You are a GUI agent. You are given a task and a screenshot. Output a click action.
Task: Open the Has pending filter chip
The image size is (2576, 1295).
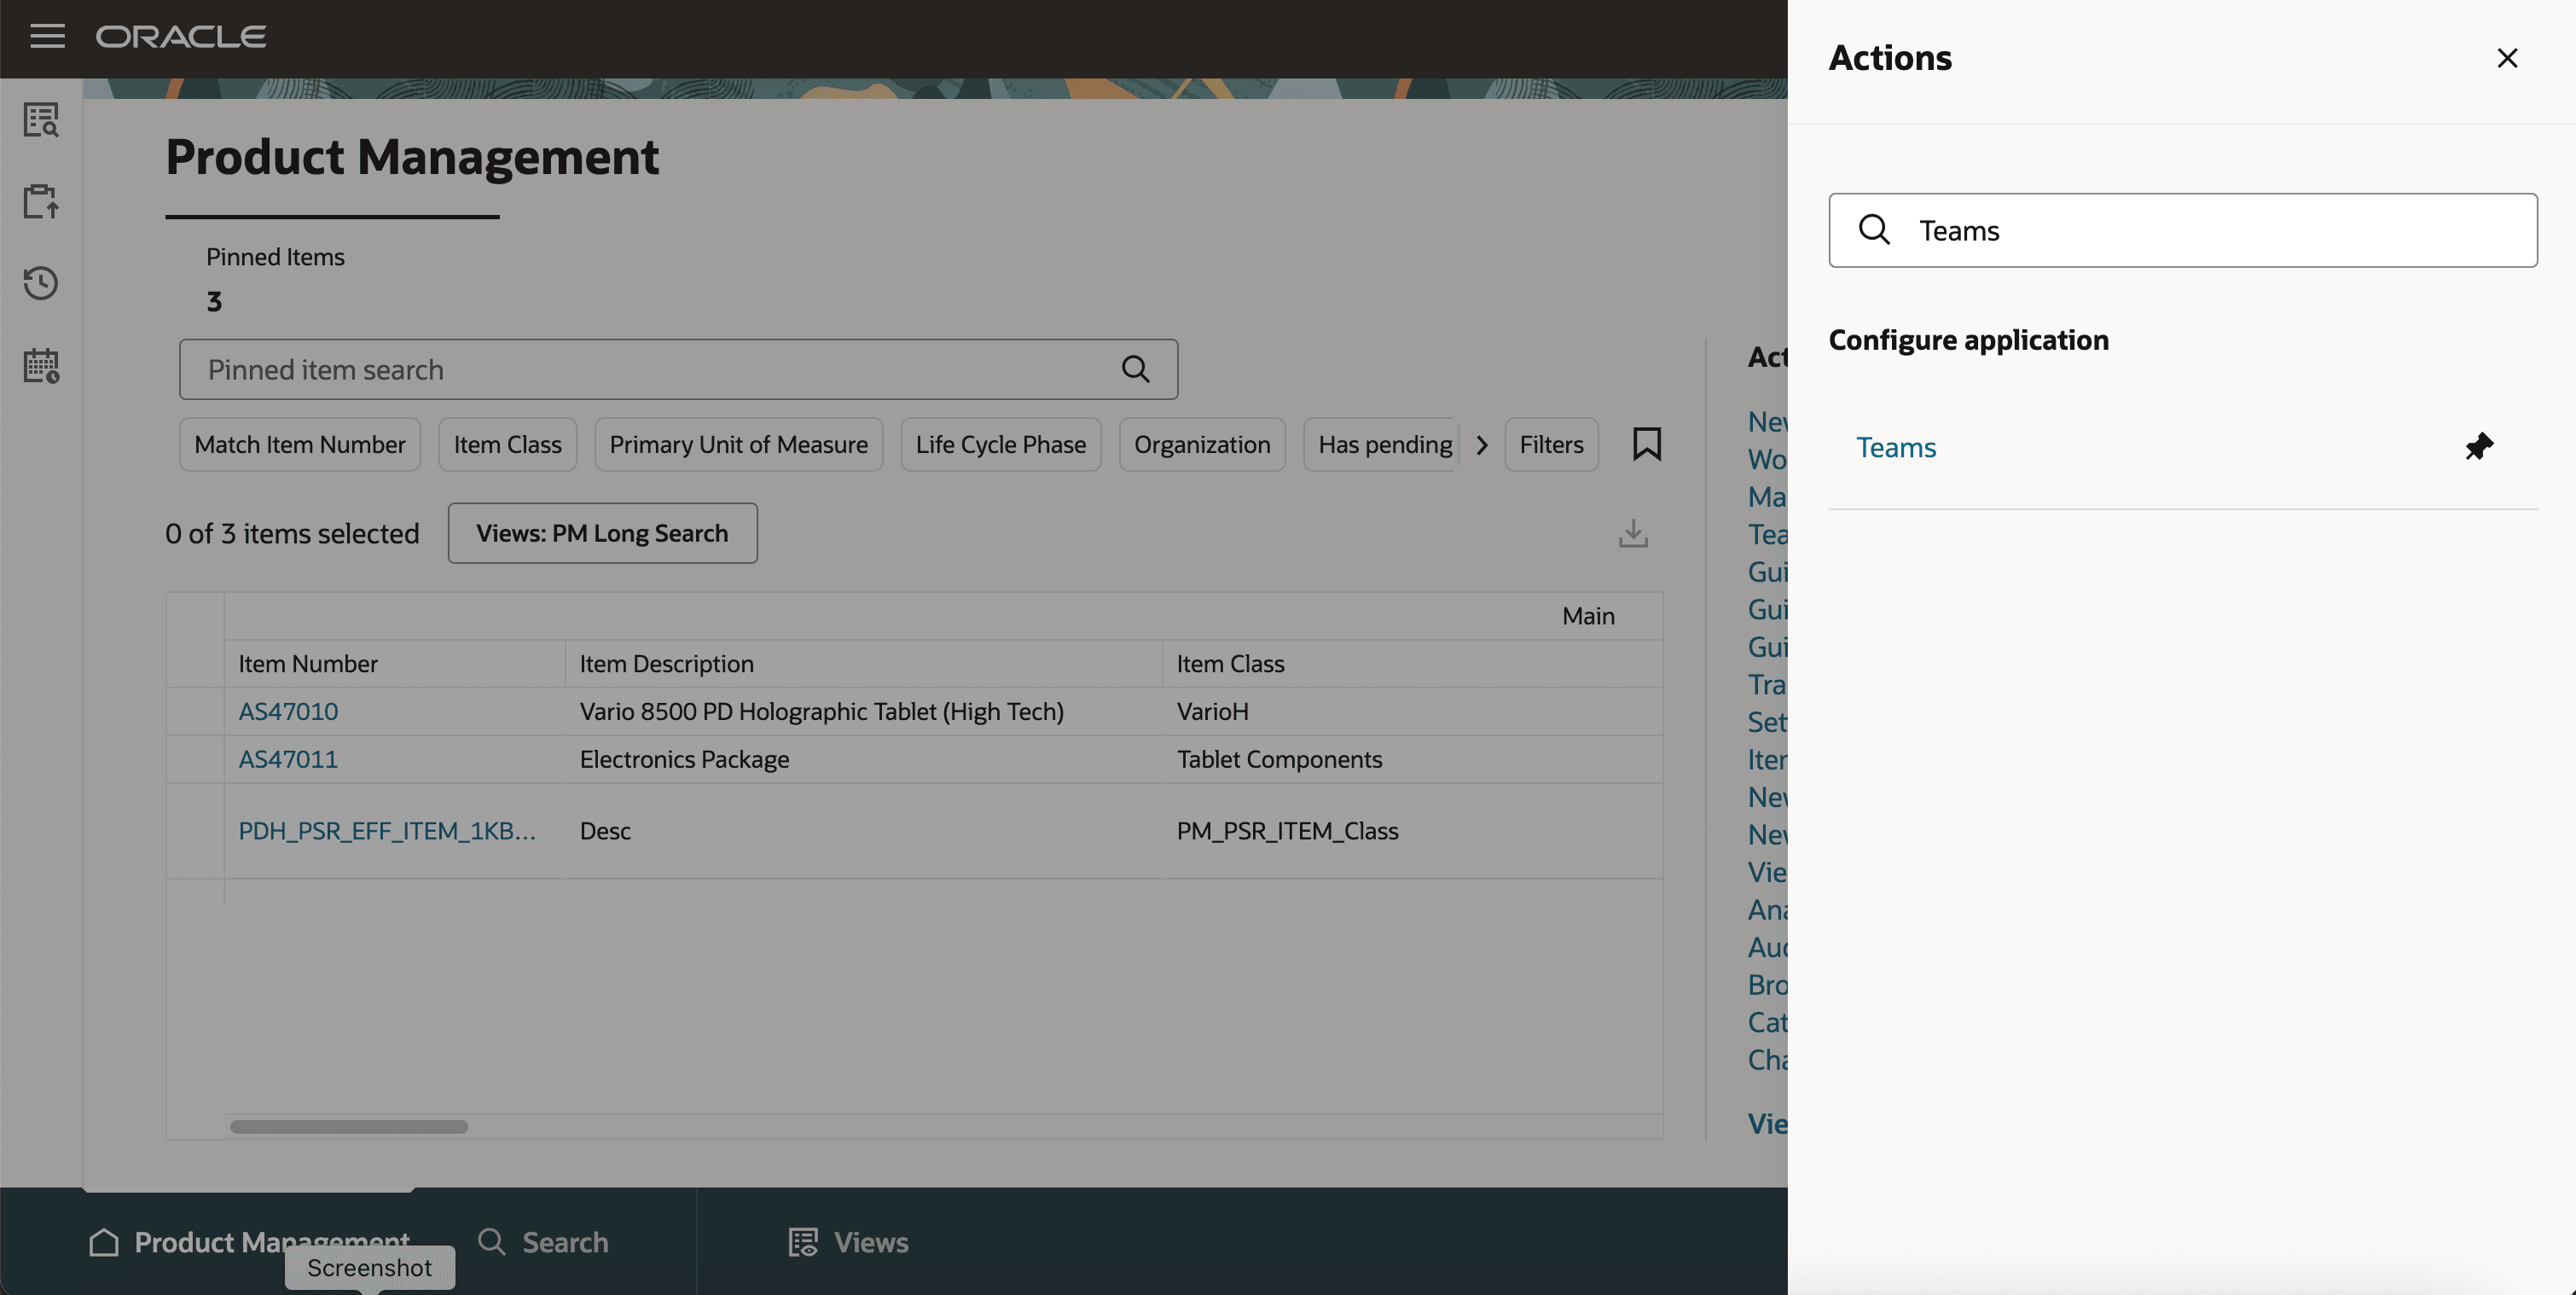(1381, 444)
